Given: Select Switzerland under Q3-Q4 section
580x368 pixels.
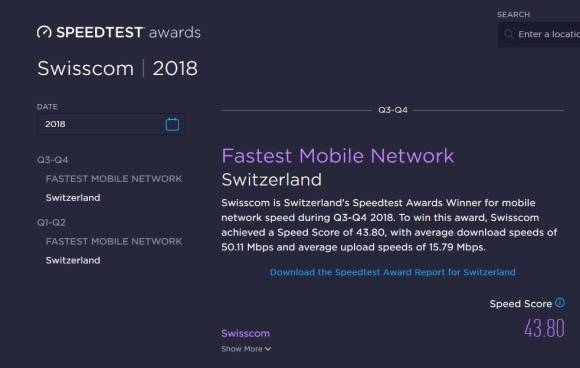Looking at the screenshot, I should click(x=73, y=198).
